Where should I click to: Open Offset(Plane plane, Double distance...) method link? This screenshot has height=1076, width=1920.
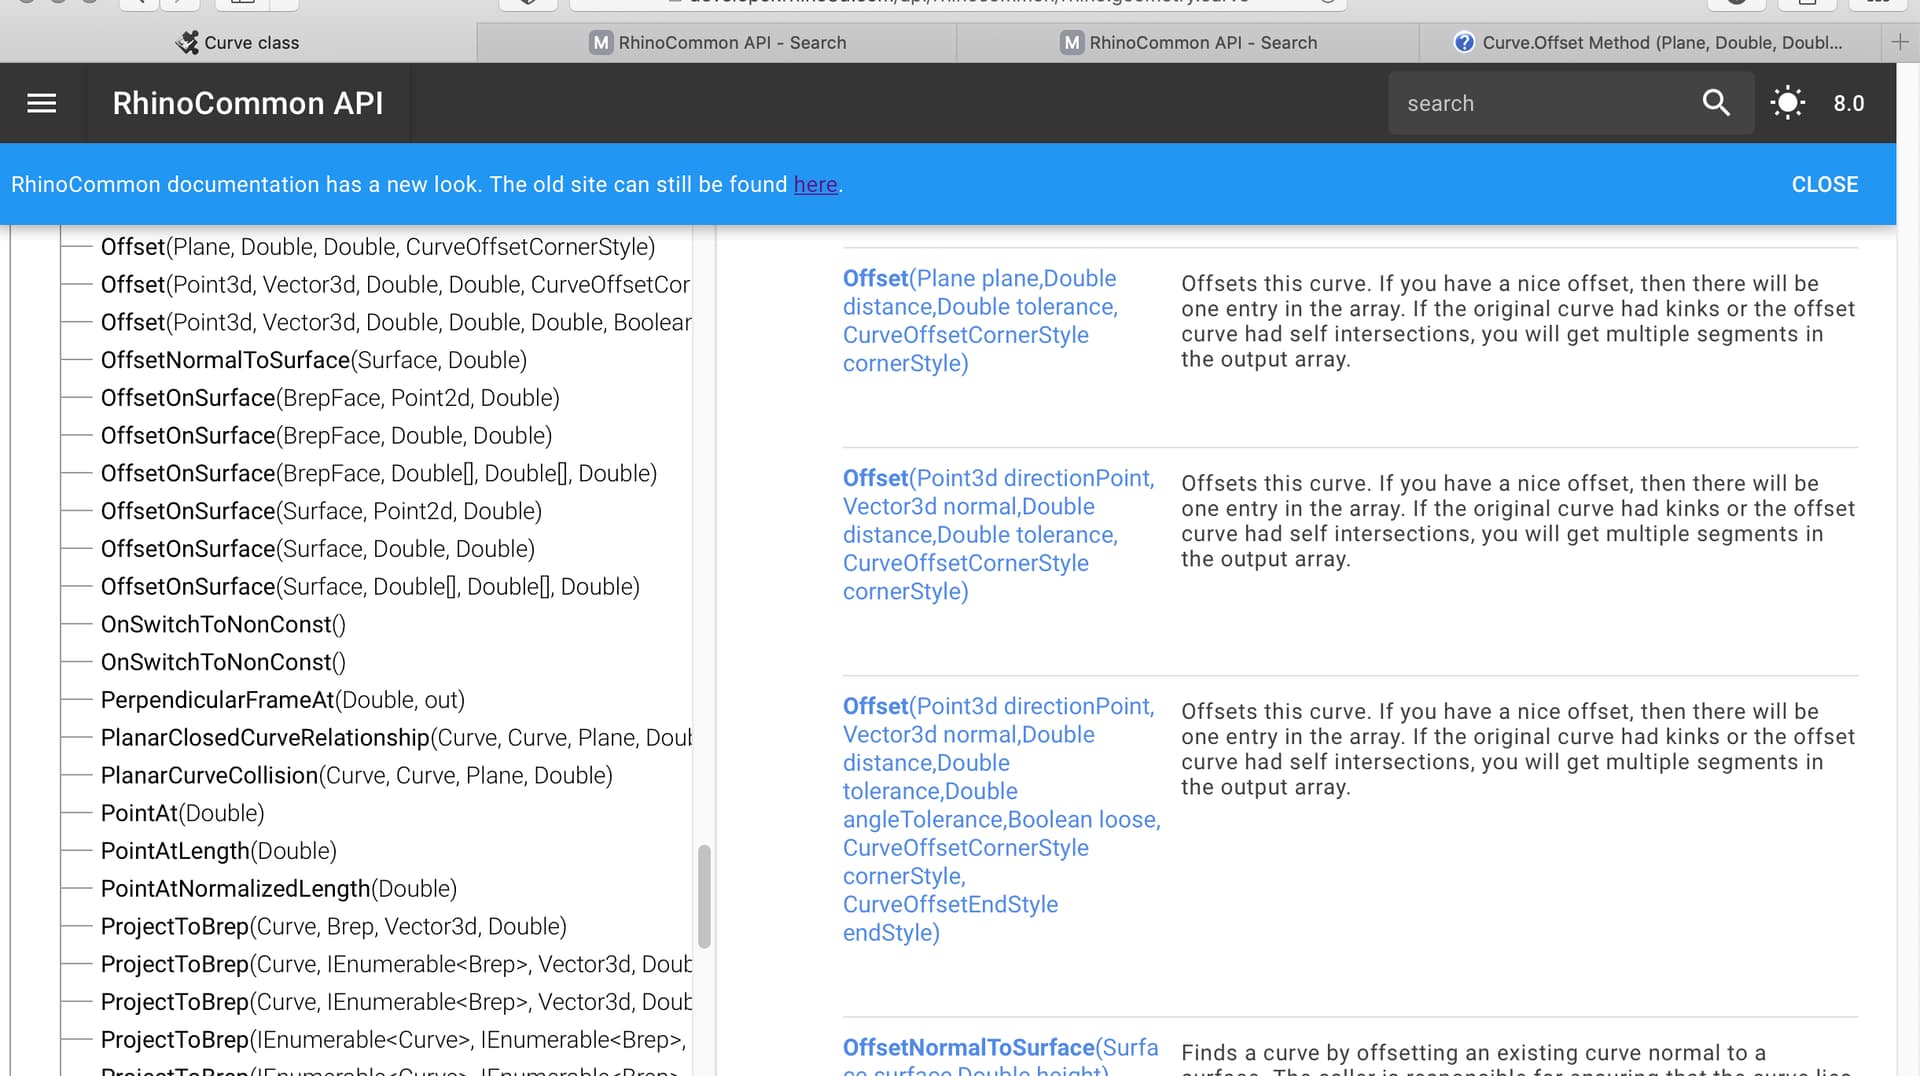(980, 321)
